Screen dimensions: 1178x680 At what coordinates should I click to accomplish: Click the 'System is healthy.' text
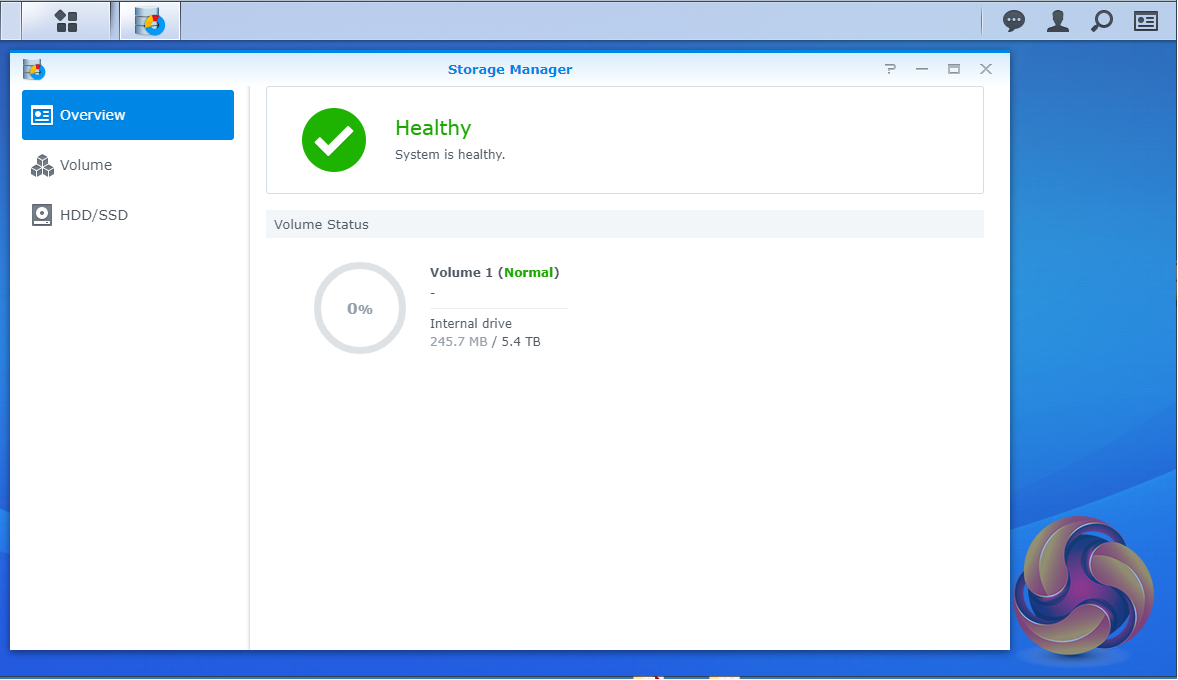450,155
